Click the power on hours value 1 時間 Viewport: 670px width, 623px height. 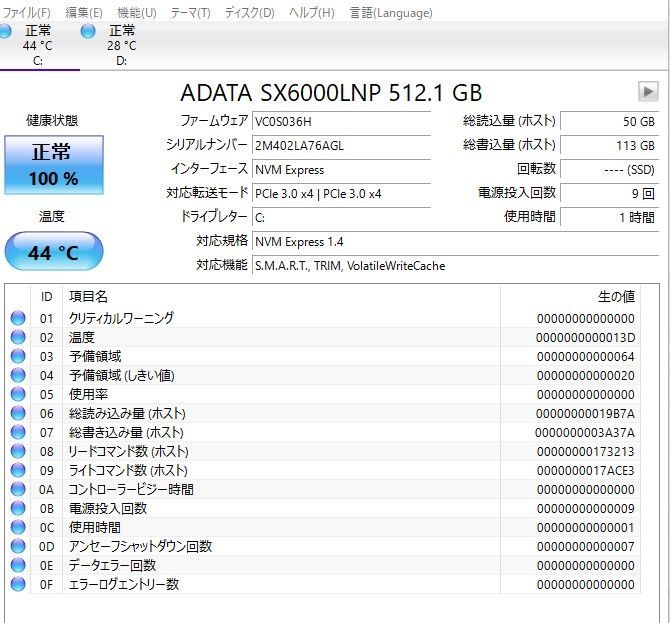609,217
